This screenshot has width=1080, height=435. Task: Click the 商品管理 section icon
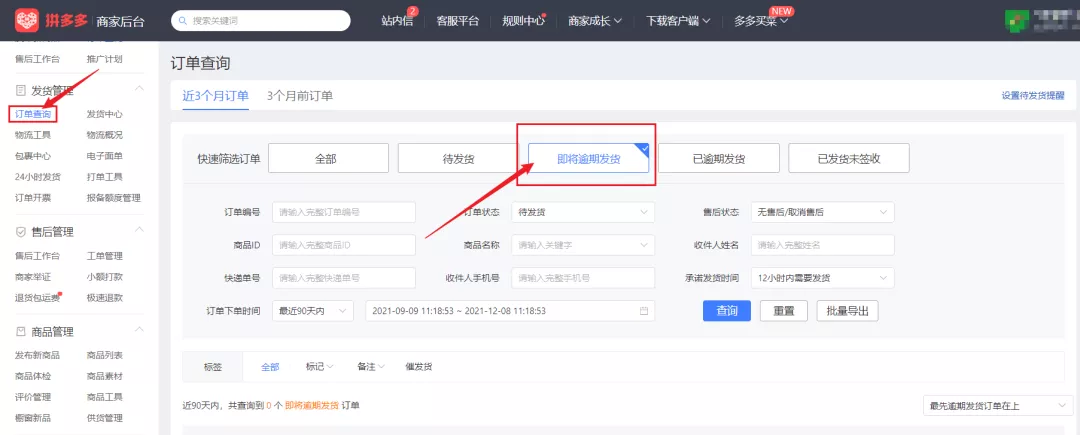(21, 332)
